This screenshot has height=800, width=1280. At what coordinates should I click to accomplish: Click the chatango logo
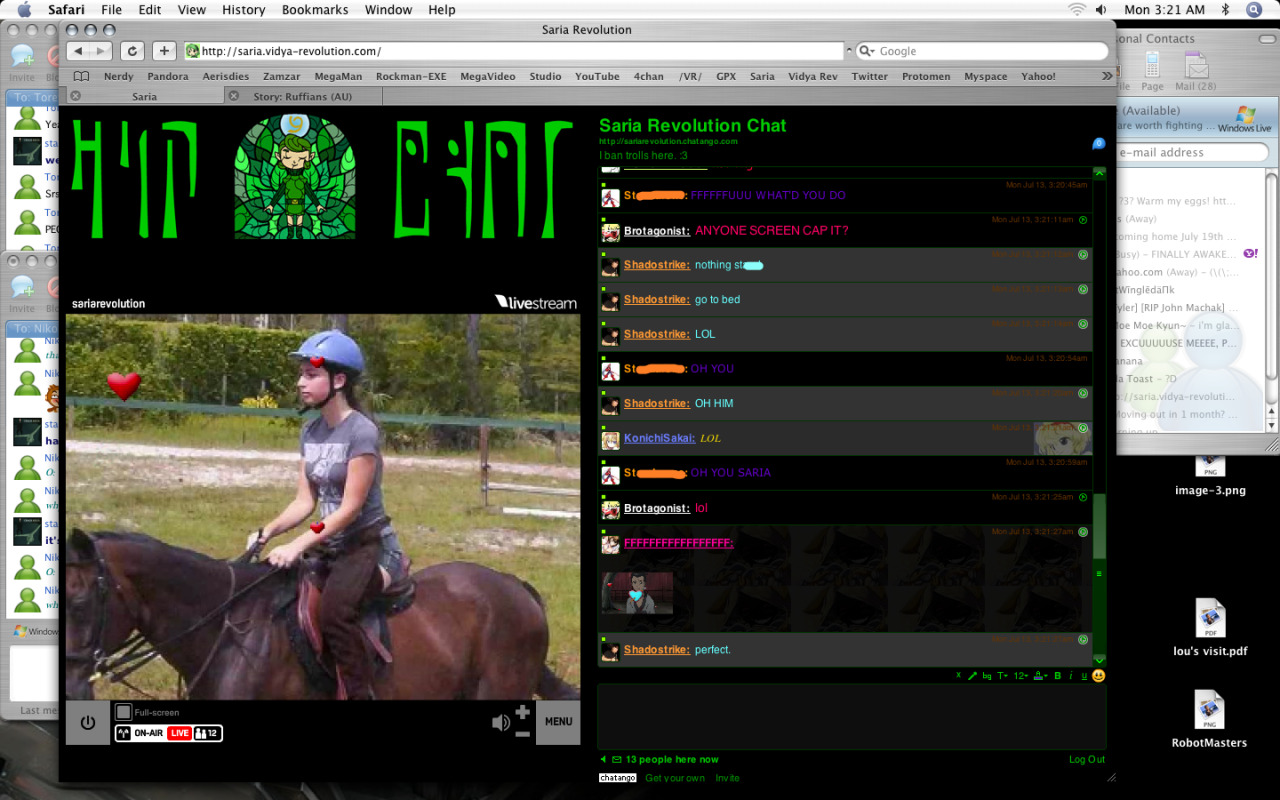[618, 778]
